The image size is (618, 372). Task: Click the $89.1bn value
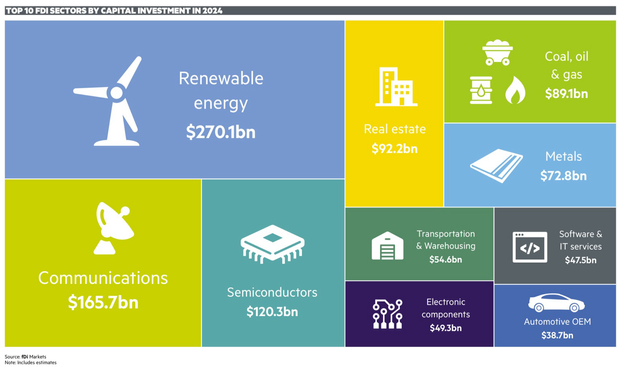click(566, 94)
